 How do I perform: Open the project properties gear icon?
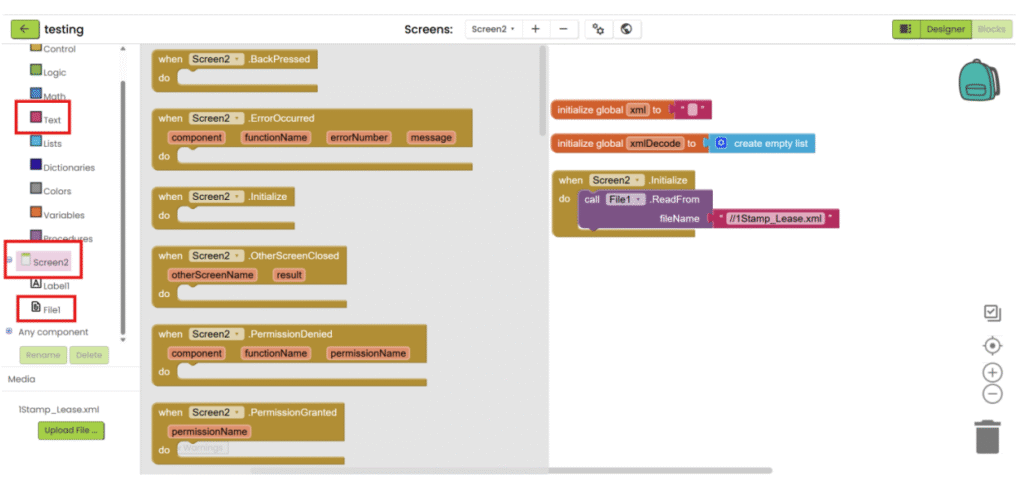598,29
